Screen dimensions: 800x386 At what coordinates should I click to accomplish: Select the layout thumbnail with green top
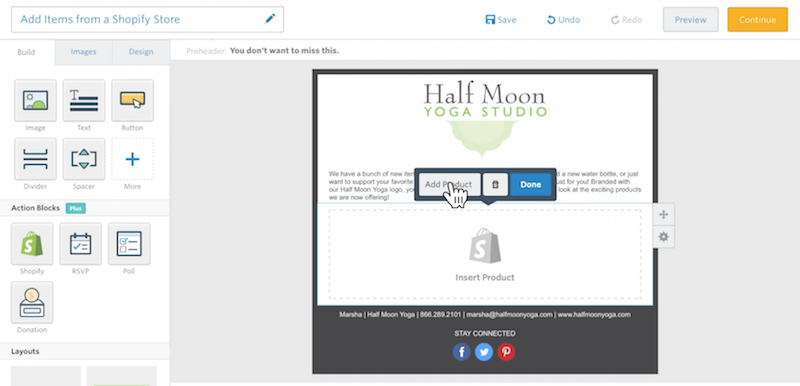(x=121, y=376)
